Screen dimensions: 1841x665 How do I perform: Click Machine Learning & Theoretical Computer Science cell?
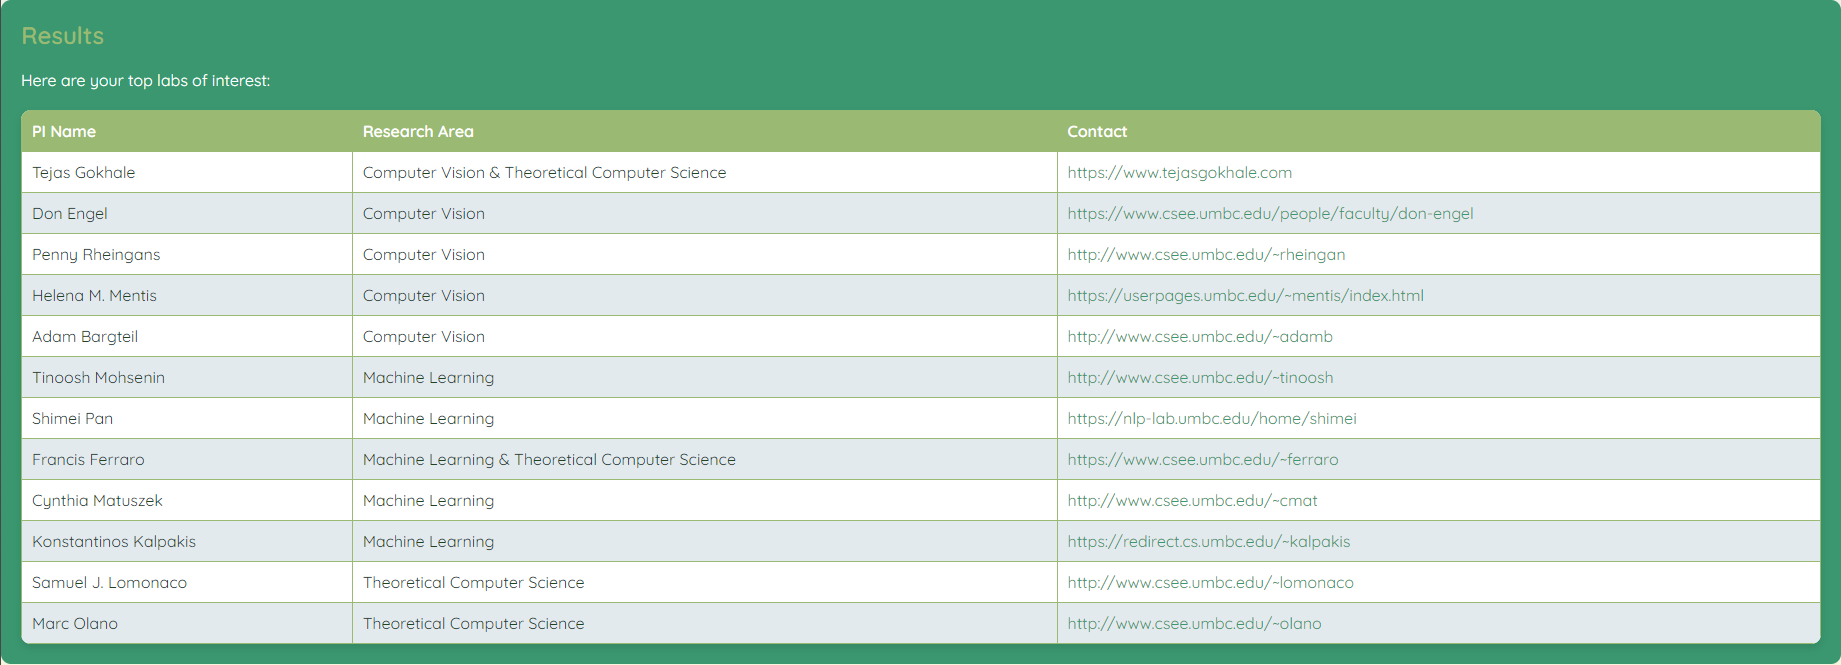pyautogui.click(x=705, y=459)
